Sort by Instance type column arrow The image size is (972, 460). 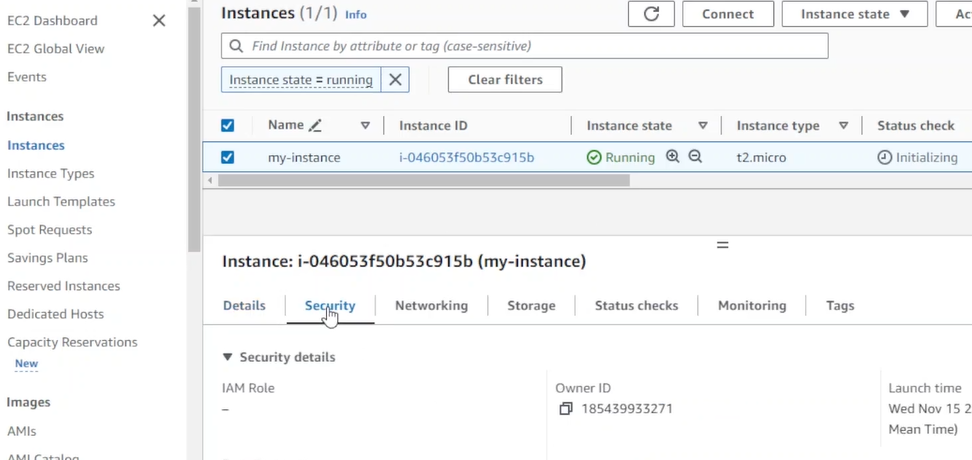[843, 125]
